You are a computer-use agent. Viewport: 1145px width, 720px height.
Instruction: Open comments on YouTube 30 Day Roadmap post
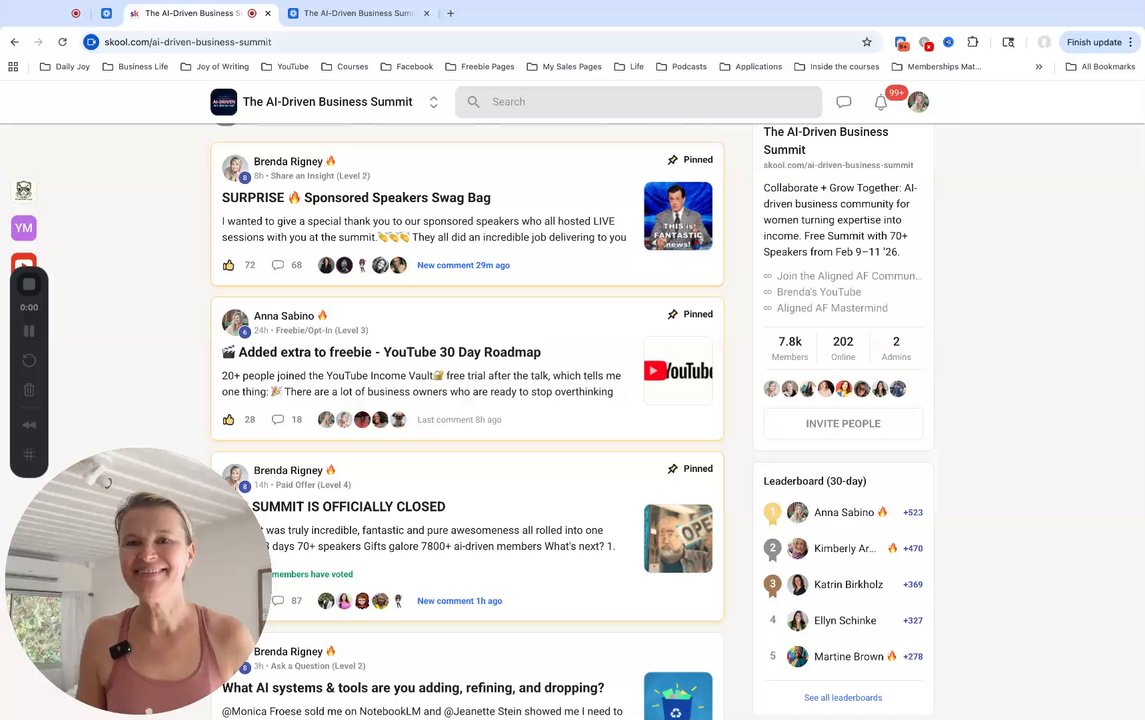pos(278,420)
